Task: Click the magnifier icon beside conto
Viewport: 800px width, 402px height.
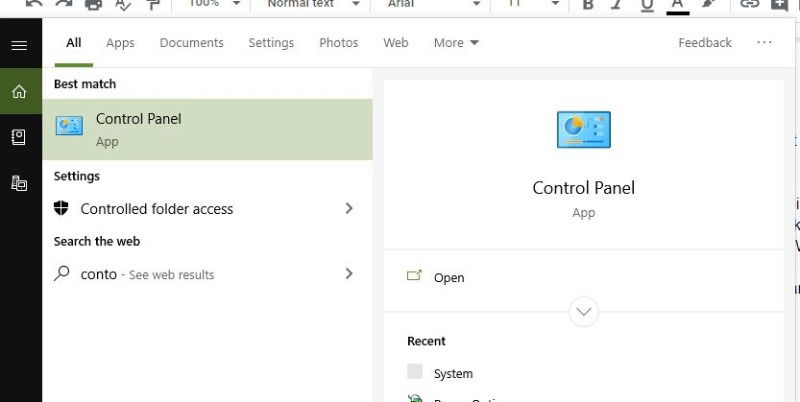Action: click(62, 273)
